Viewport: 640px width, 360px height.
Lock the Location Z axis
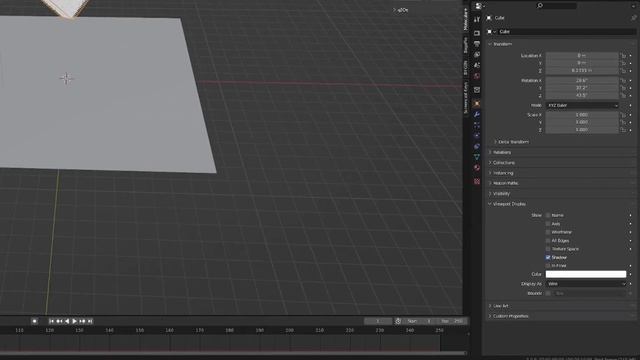point(623,71)
